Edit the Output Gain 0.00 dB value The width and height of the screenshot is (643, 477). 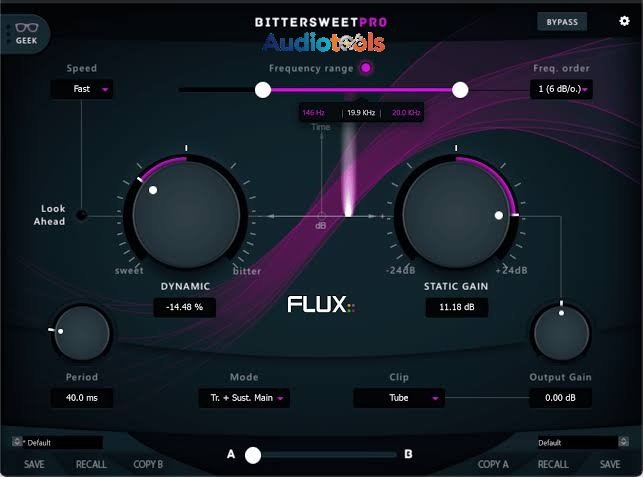(560, 398)
